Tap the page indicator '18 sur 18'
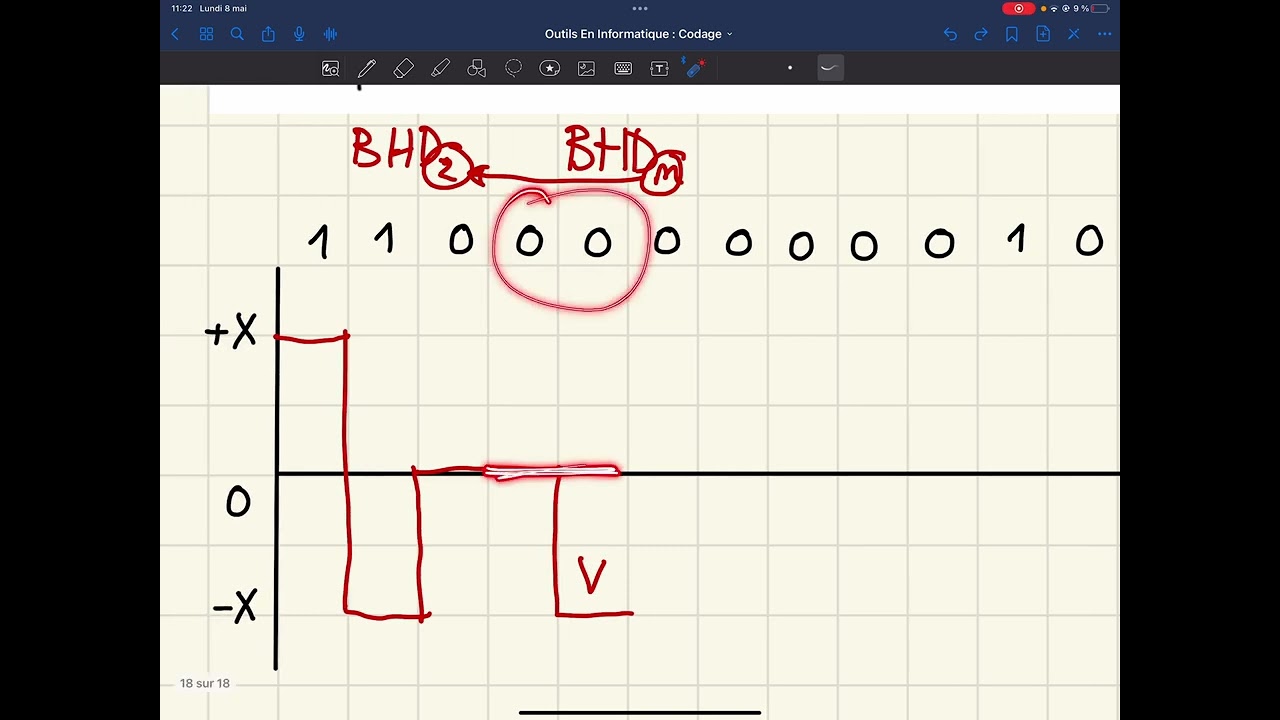The image size is (1280, 720). [205, 683]
